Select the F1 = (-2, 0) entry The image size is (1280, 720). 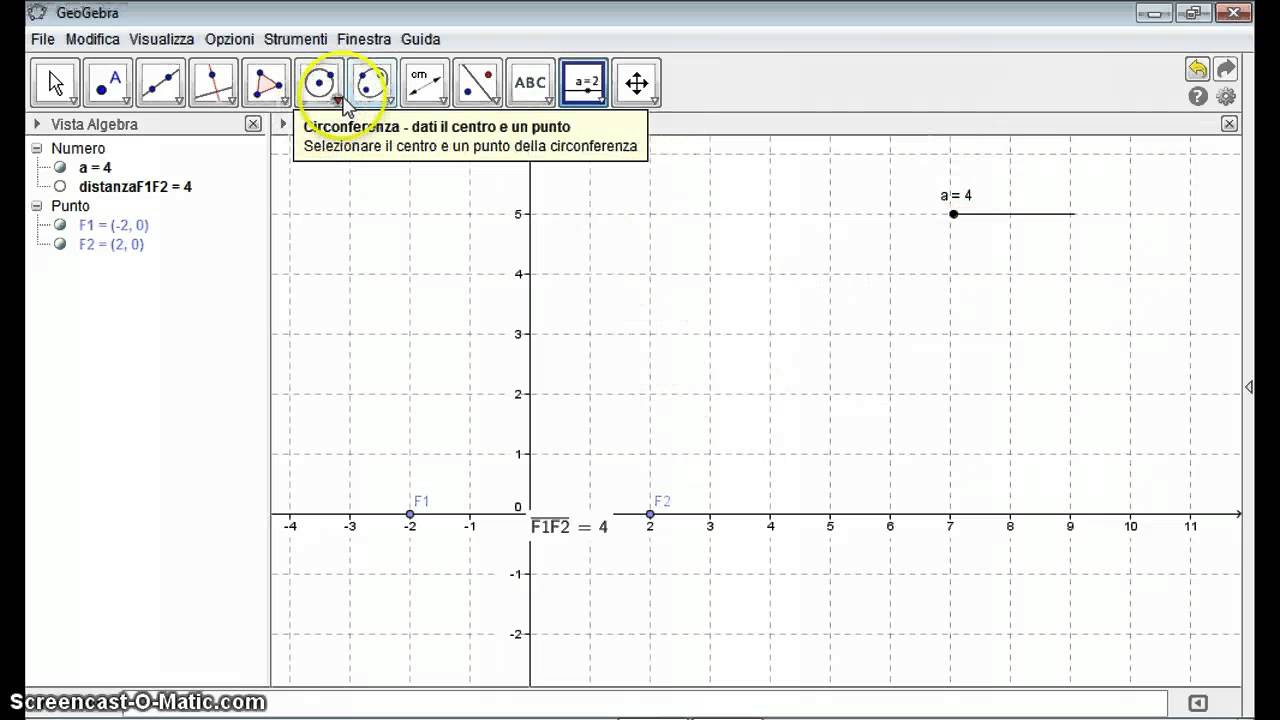click(x=113, y=226)
